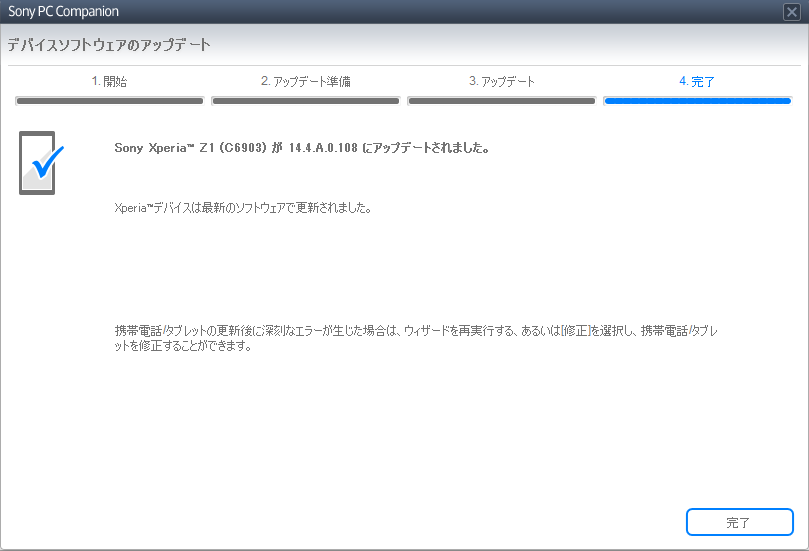Image resolution: width=809 pixels, height=551 pixels.
Task: Click the デバイスソフトウェアのアップデート heading
Action: click(x=109, y=45)
